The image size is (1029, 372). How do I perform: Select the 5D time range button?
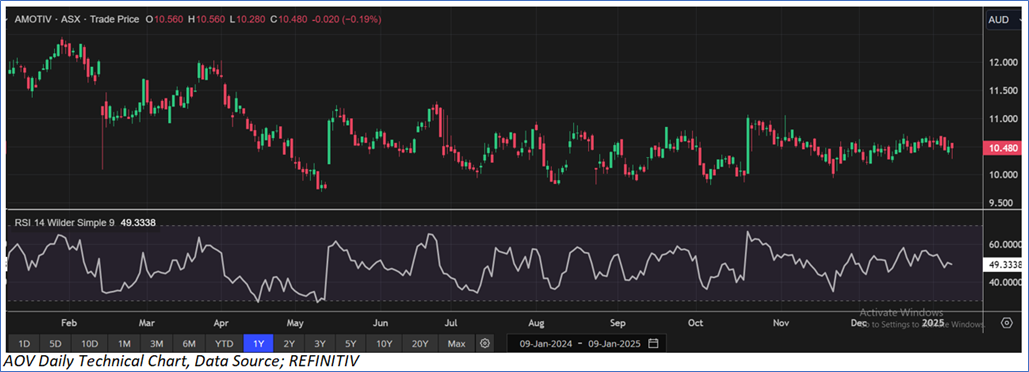pyautogui.click(x=56, y=343)
